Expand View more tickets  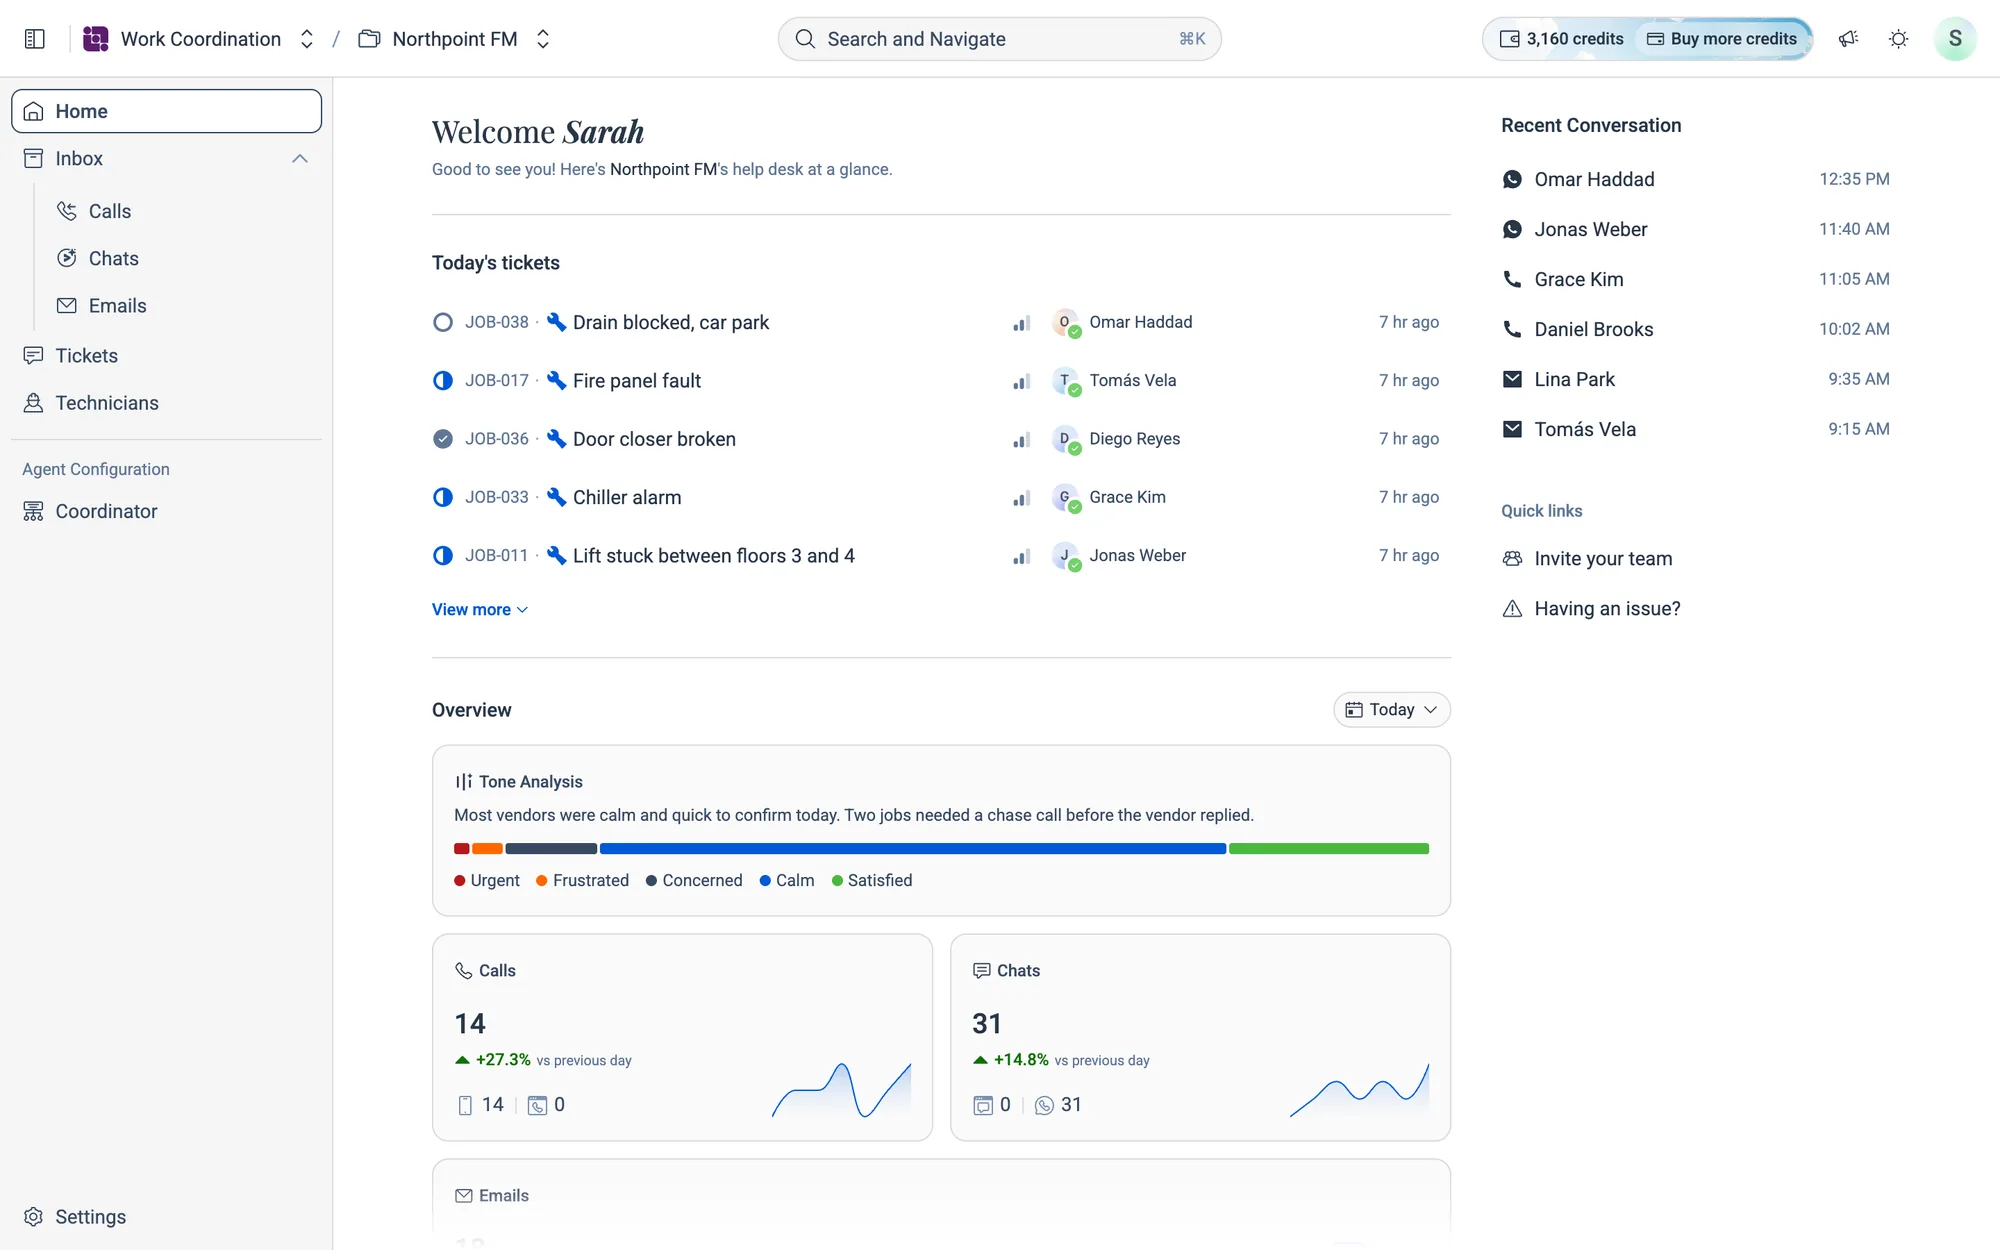point(480,609)
